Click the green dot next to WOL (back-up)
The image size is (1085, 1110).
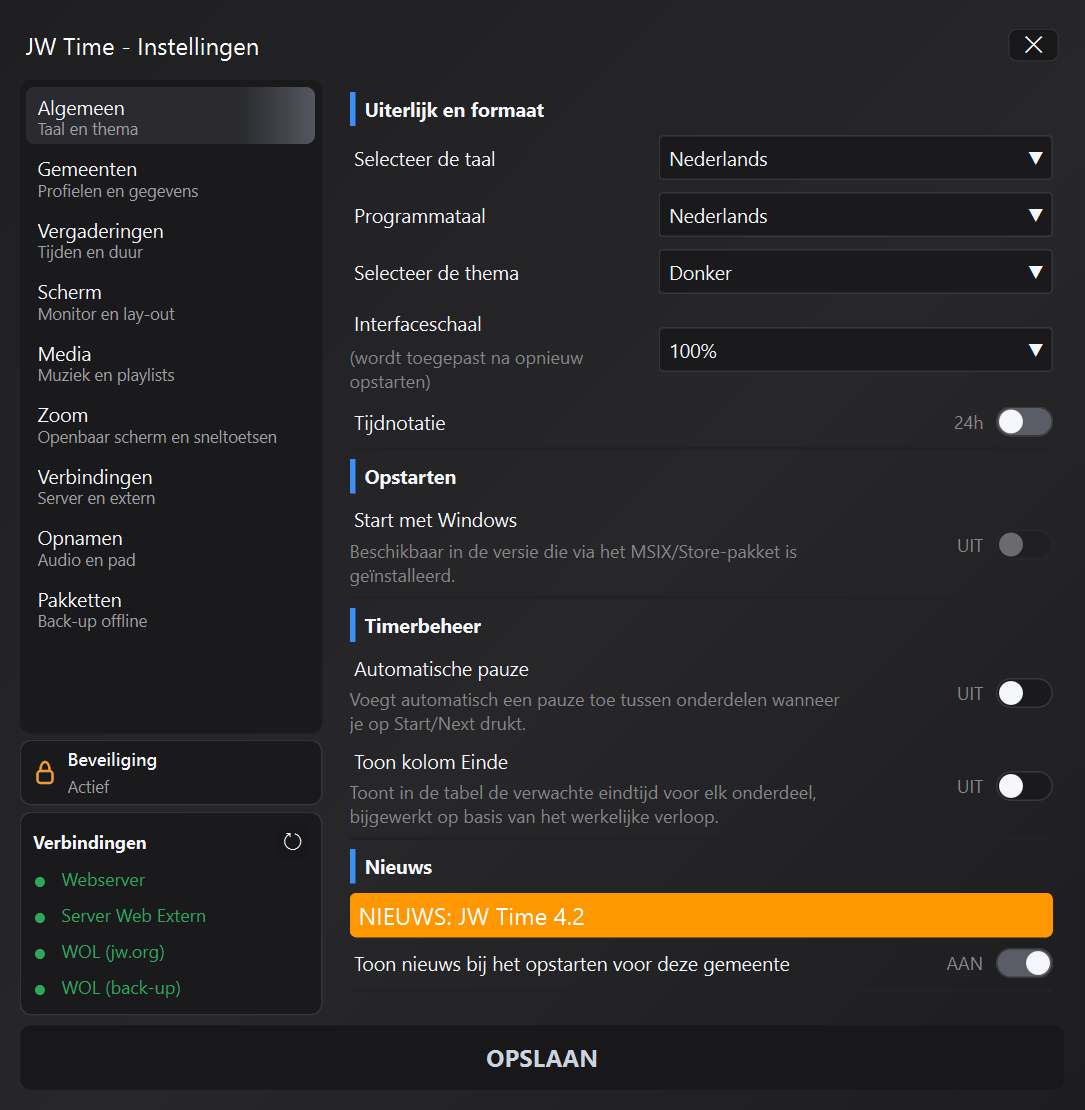(40, 990)
